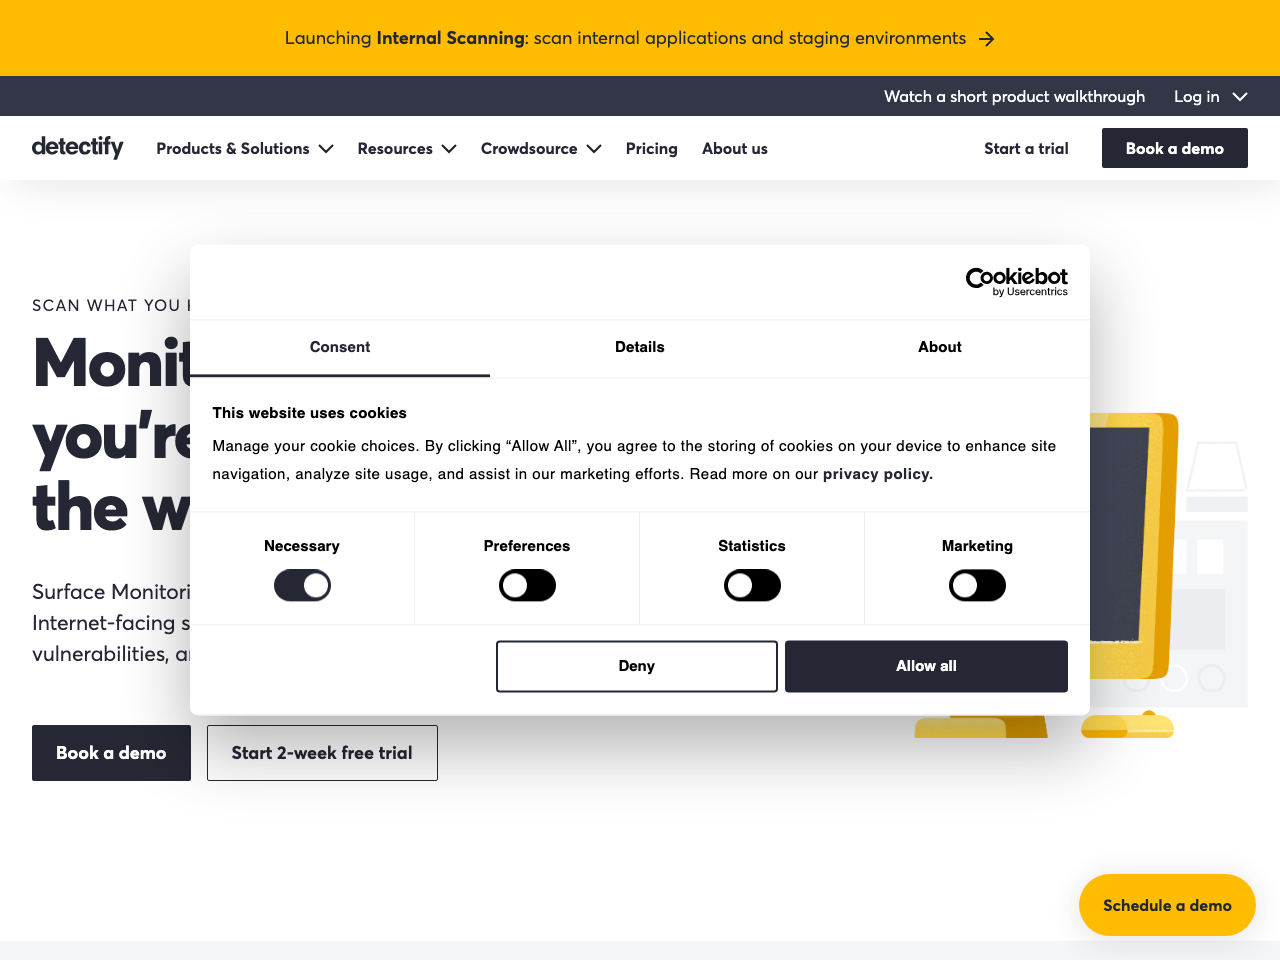This screenshot has width=1280, height=960.
Task: Expand the Products & Solutions dropdown
Action: [244, 148]
